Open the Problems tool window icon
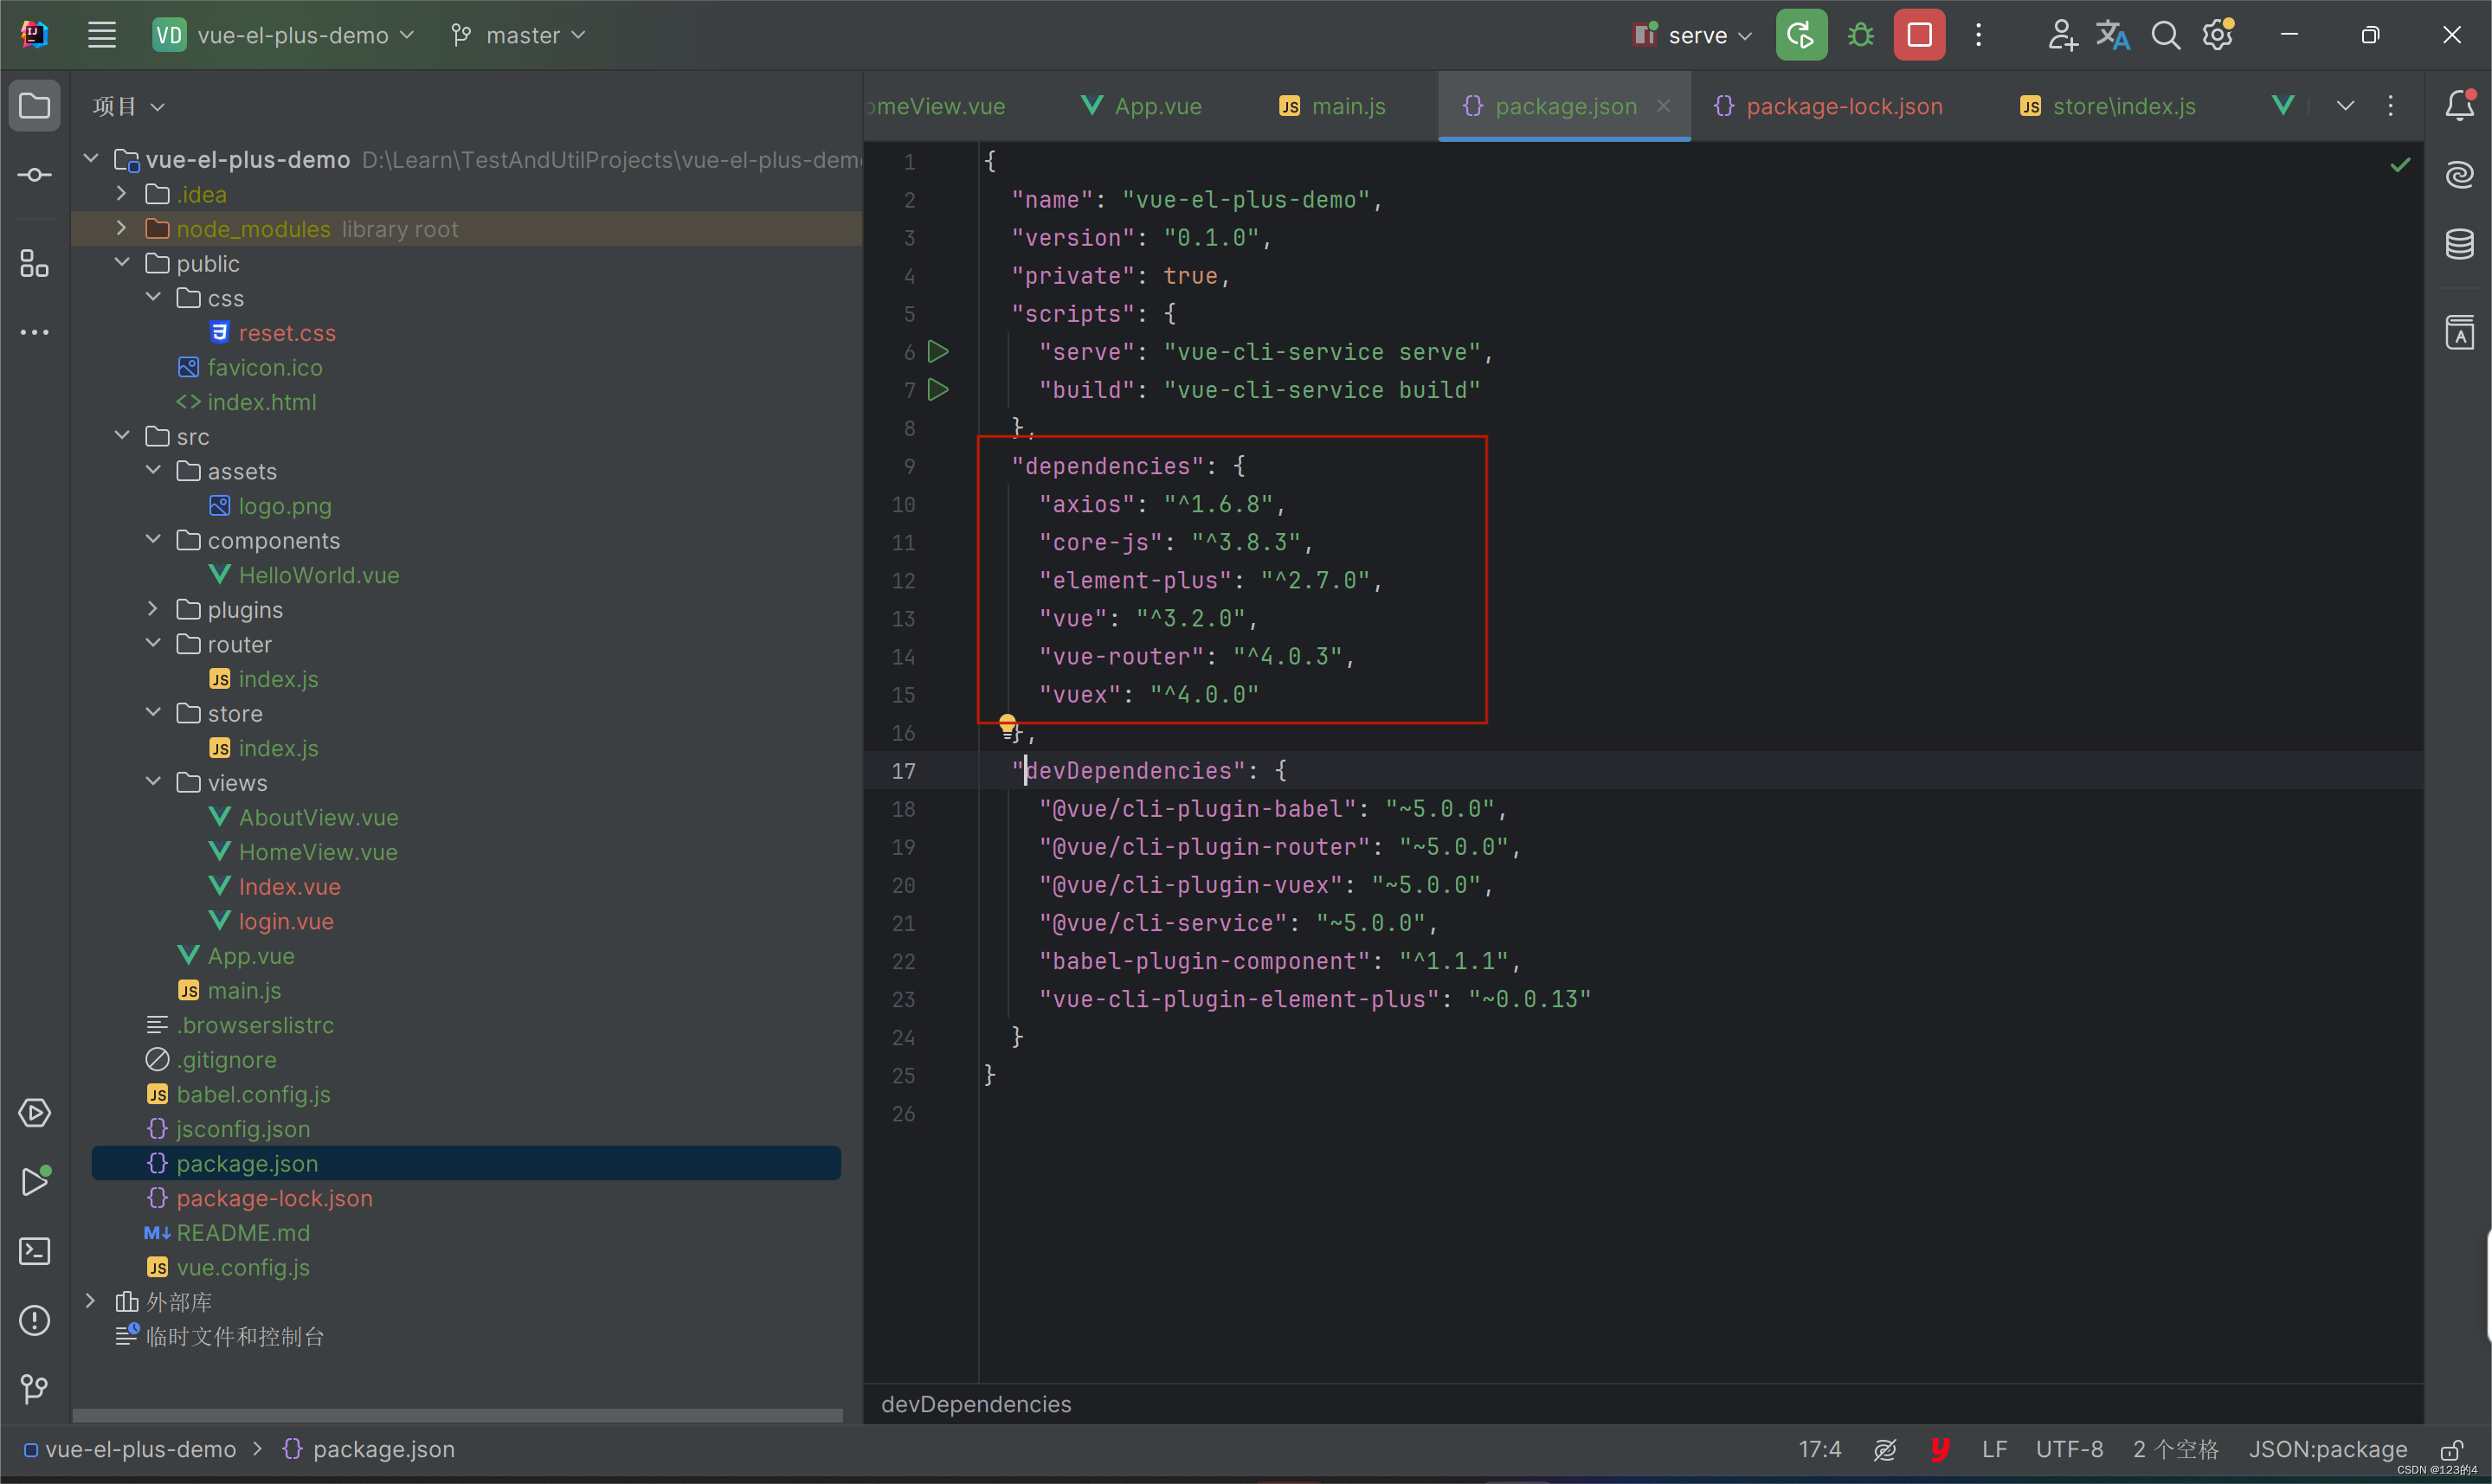This screenshot has width=2492, height=1484. tap(34, 1320)
